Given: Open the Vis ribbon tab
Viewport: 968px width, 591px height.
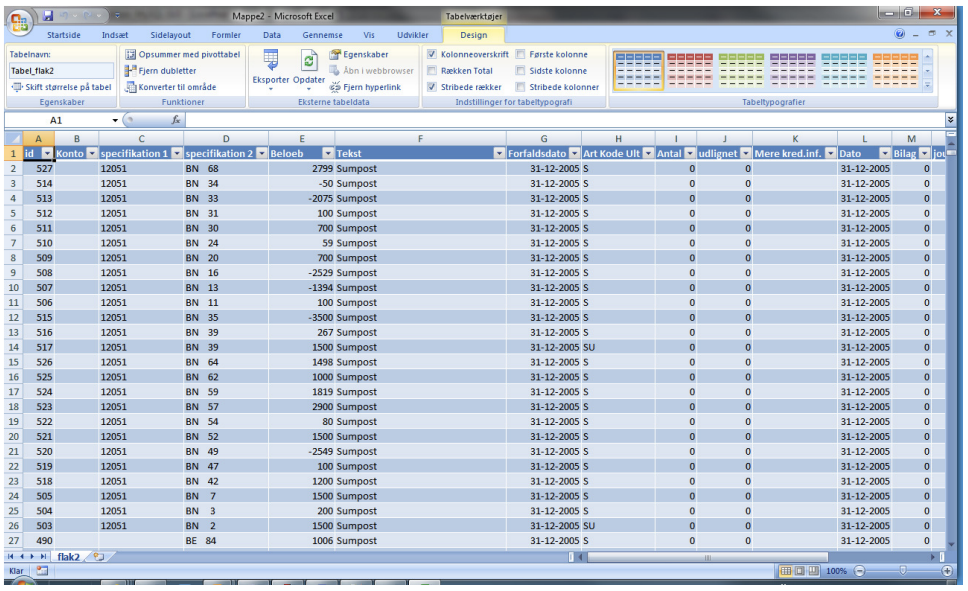Looking at the screenshot, I should point(369,35).
